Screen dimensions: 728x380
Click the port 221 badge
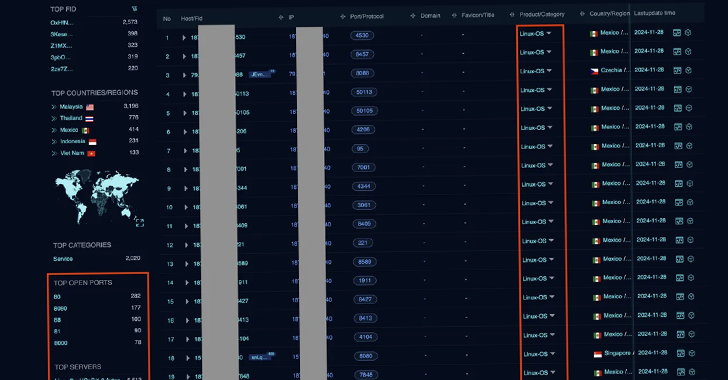pos(363,243)
